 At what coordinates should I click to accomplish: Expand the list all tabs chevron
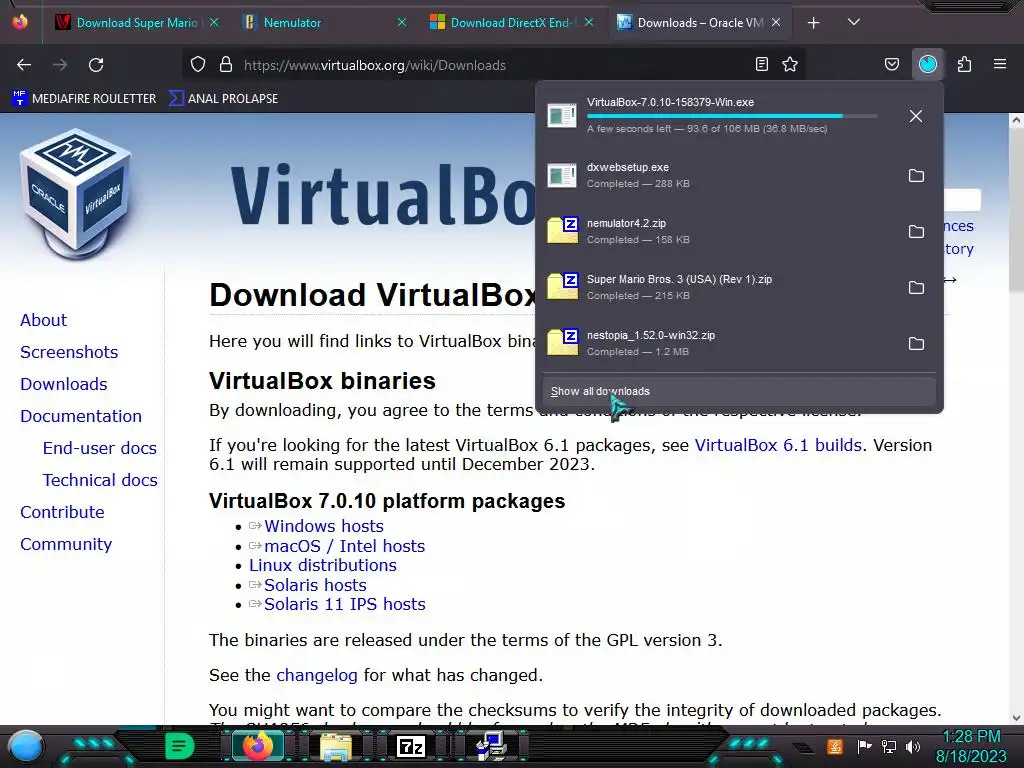pyautogui.click(x=854, y=22)
